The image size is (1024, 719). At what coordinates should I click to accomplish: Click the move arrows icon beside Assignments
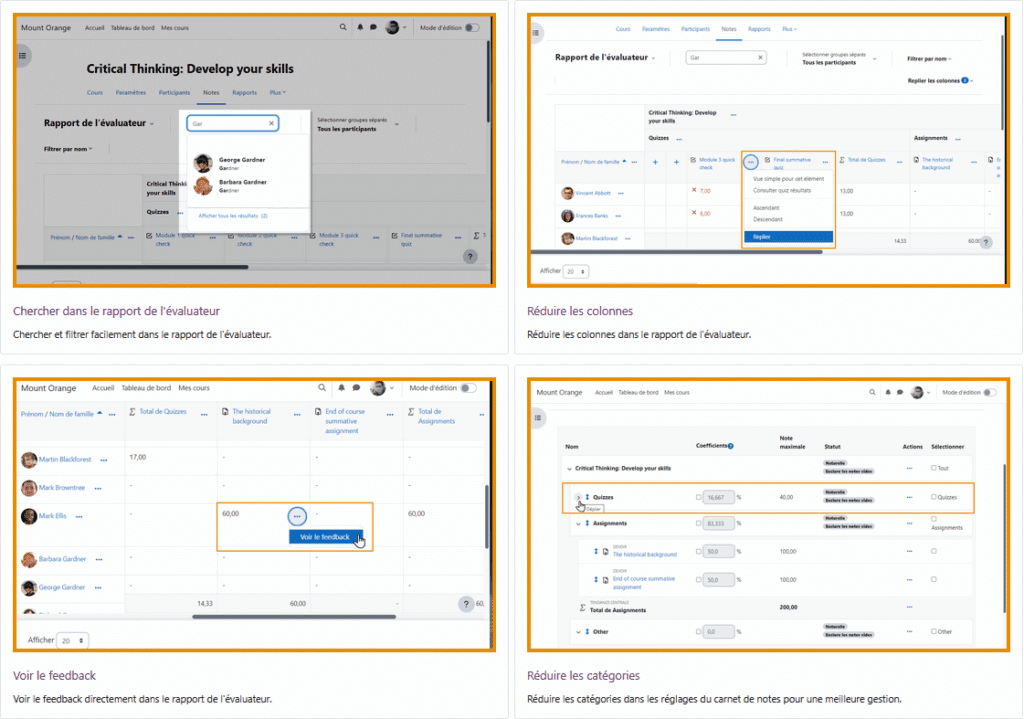(587, 523)
